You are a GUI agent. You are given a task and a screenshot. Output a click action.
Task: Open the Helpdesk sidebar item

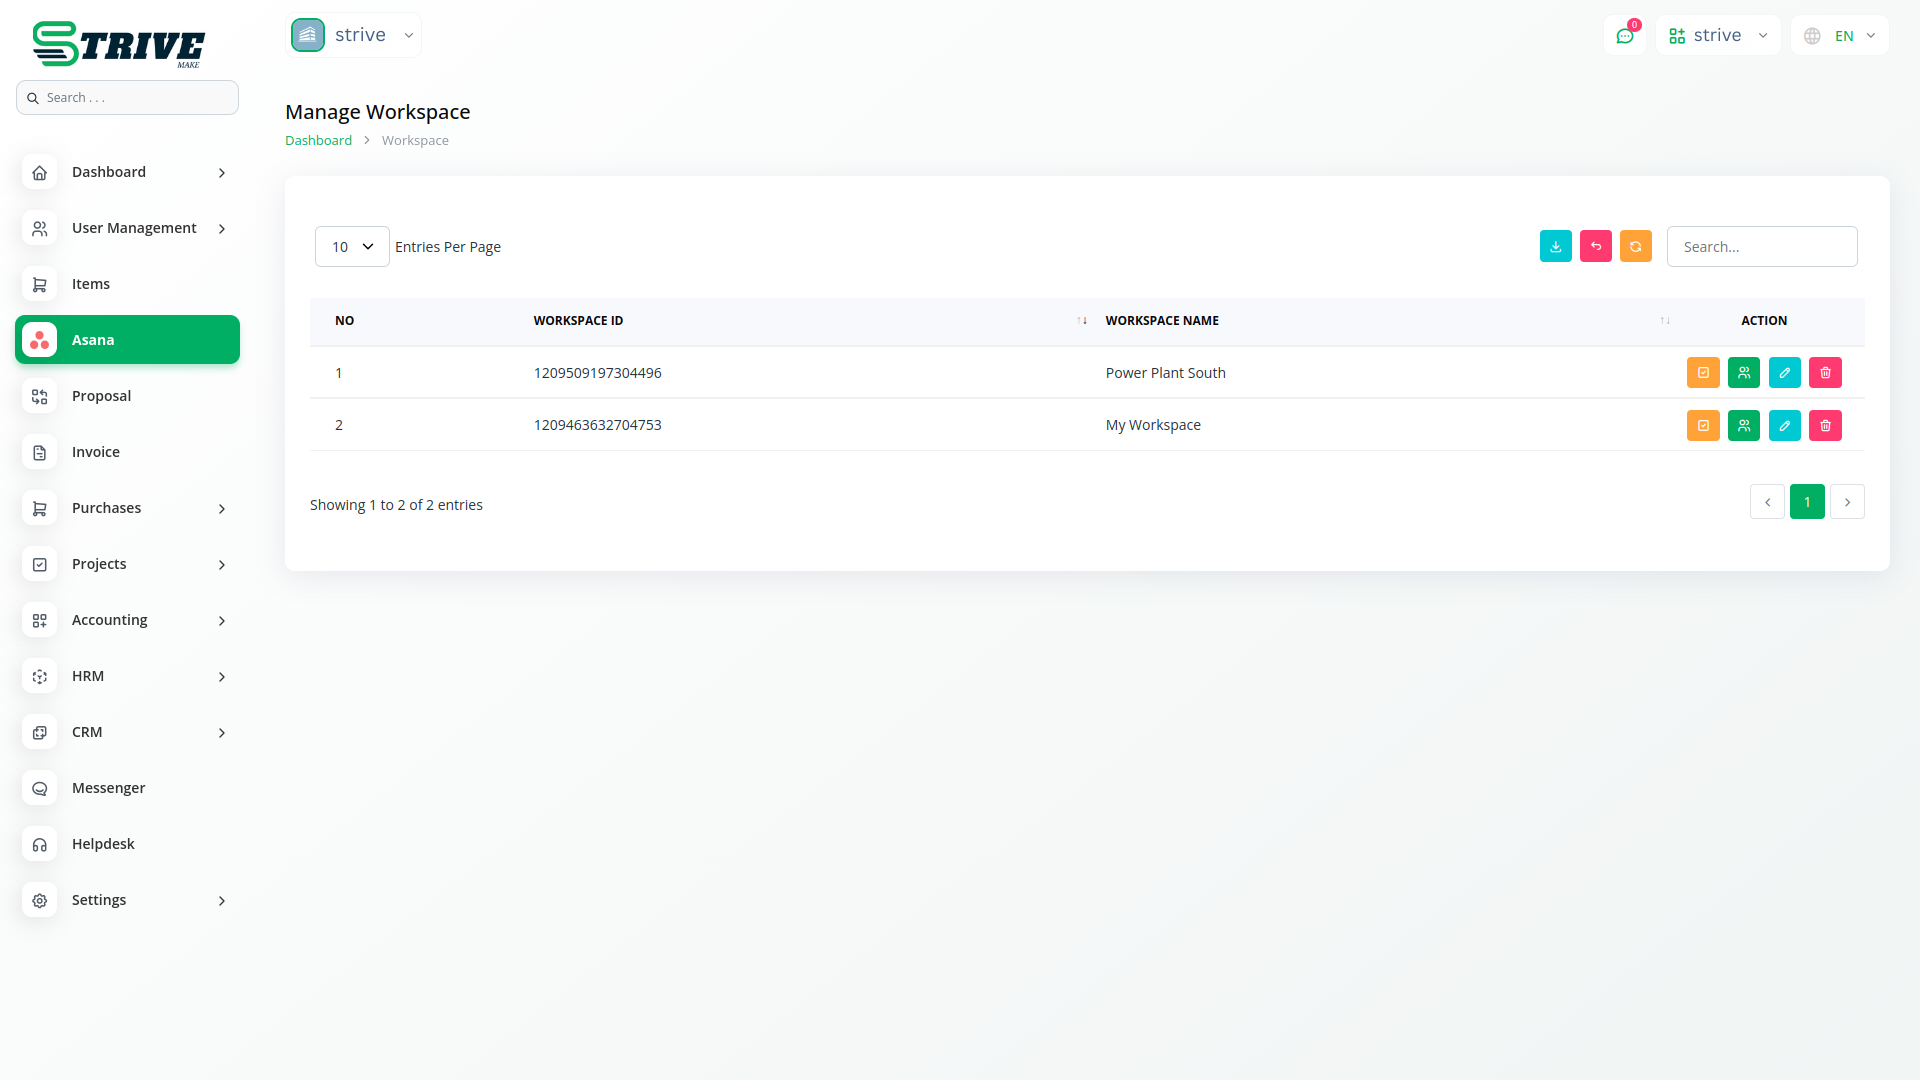[103, 844]
